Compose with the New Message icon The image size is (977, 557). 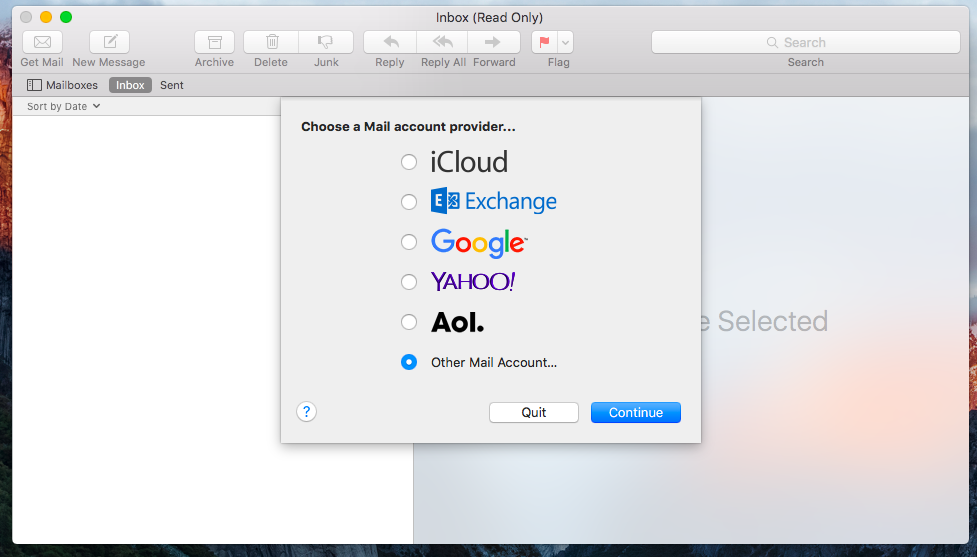click(110, 42)
